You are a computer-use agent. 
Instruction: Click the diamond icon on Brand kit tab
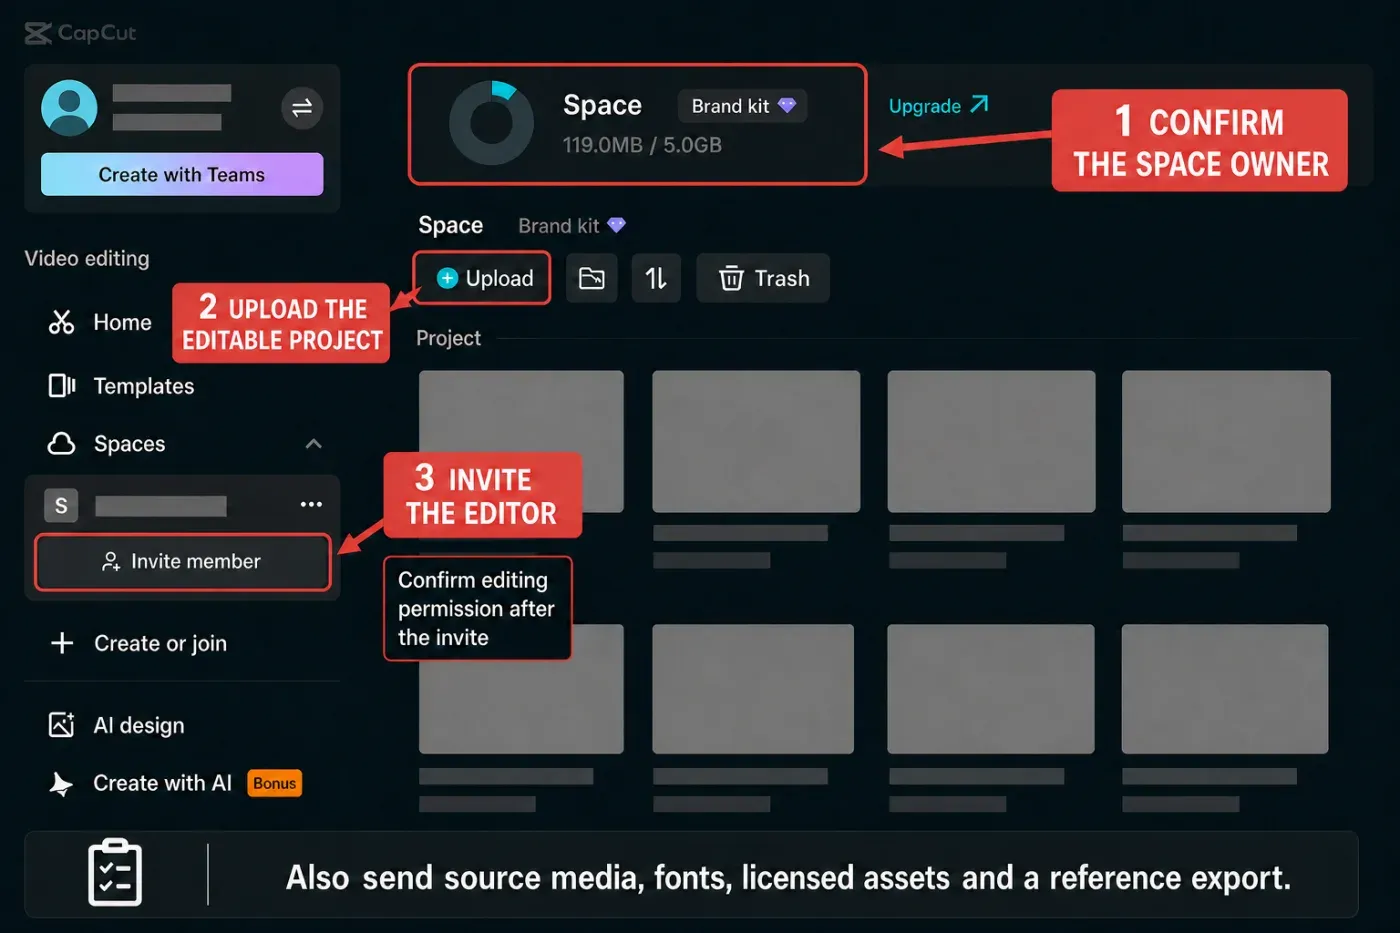click(616, 225)
